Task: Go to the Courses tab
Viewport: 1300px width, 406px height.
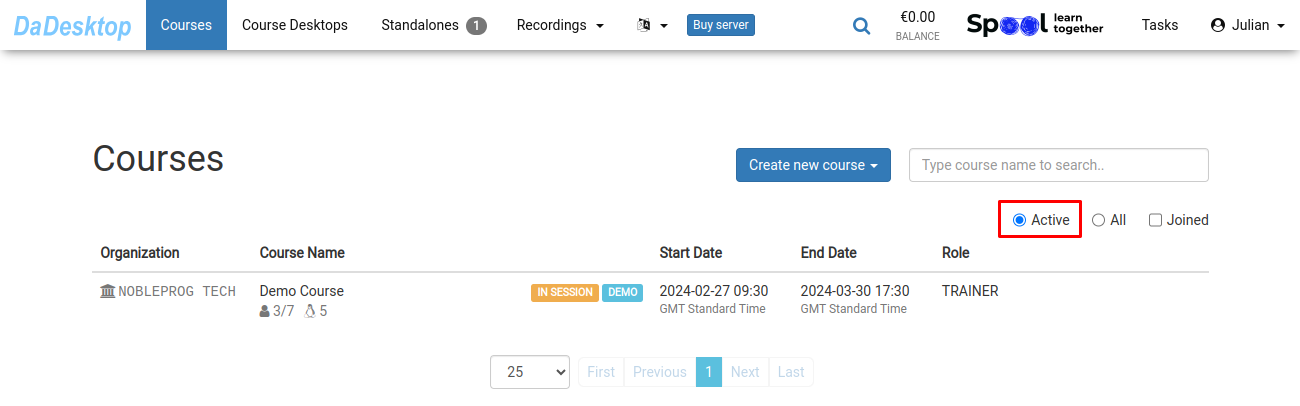Action: (186, 25)
